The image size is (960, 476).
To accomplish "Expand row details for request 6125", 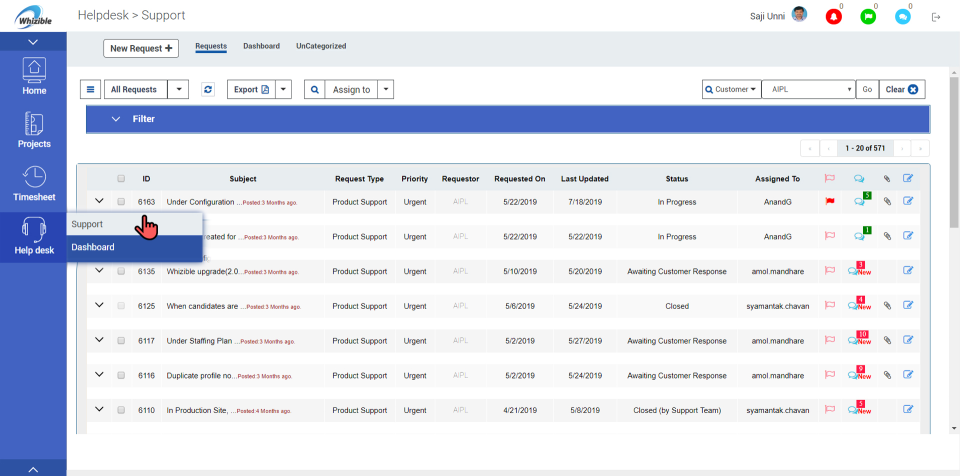I will pyautogui.click(x=99, y=305).
